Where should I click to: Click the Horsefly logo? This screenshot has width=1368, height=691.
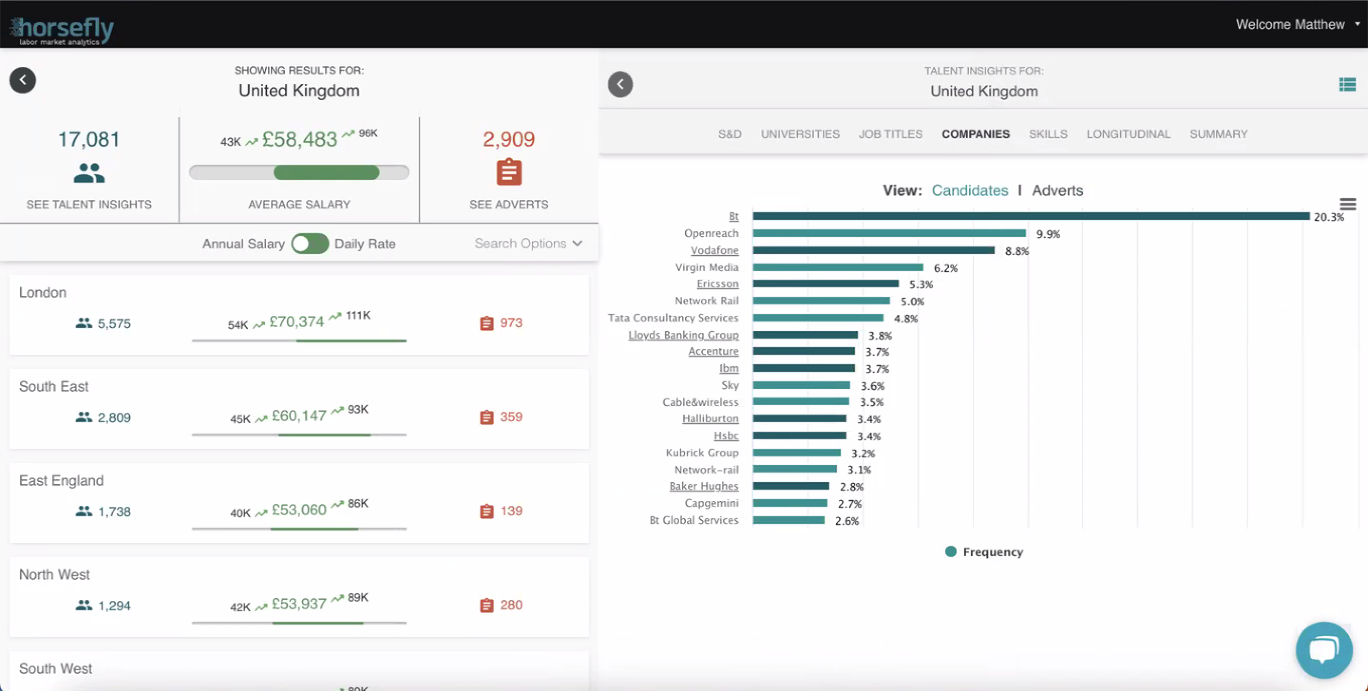[x=61, y=30]
